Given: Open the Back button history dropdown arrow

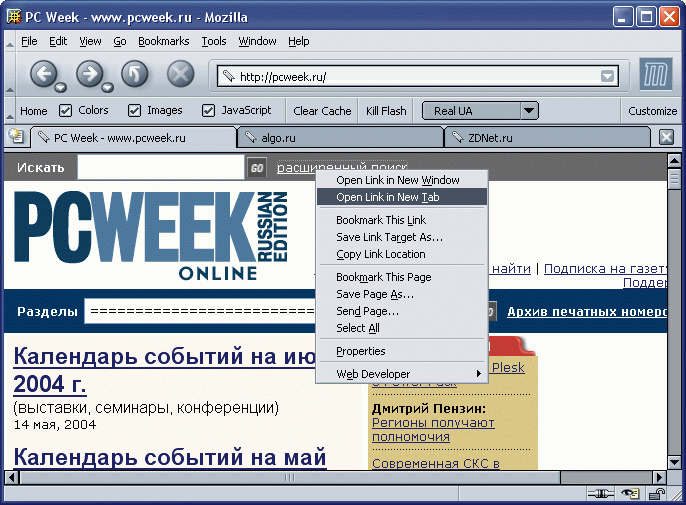Looking at the screenshot, I should tap(60, 88).
